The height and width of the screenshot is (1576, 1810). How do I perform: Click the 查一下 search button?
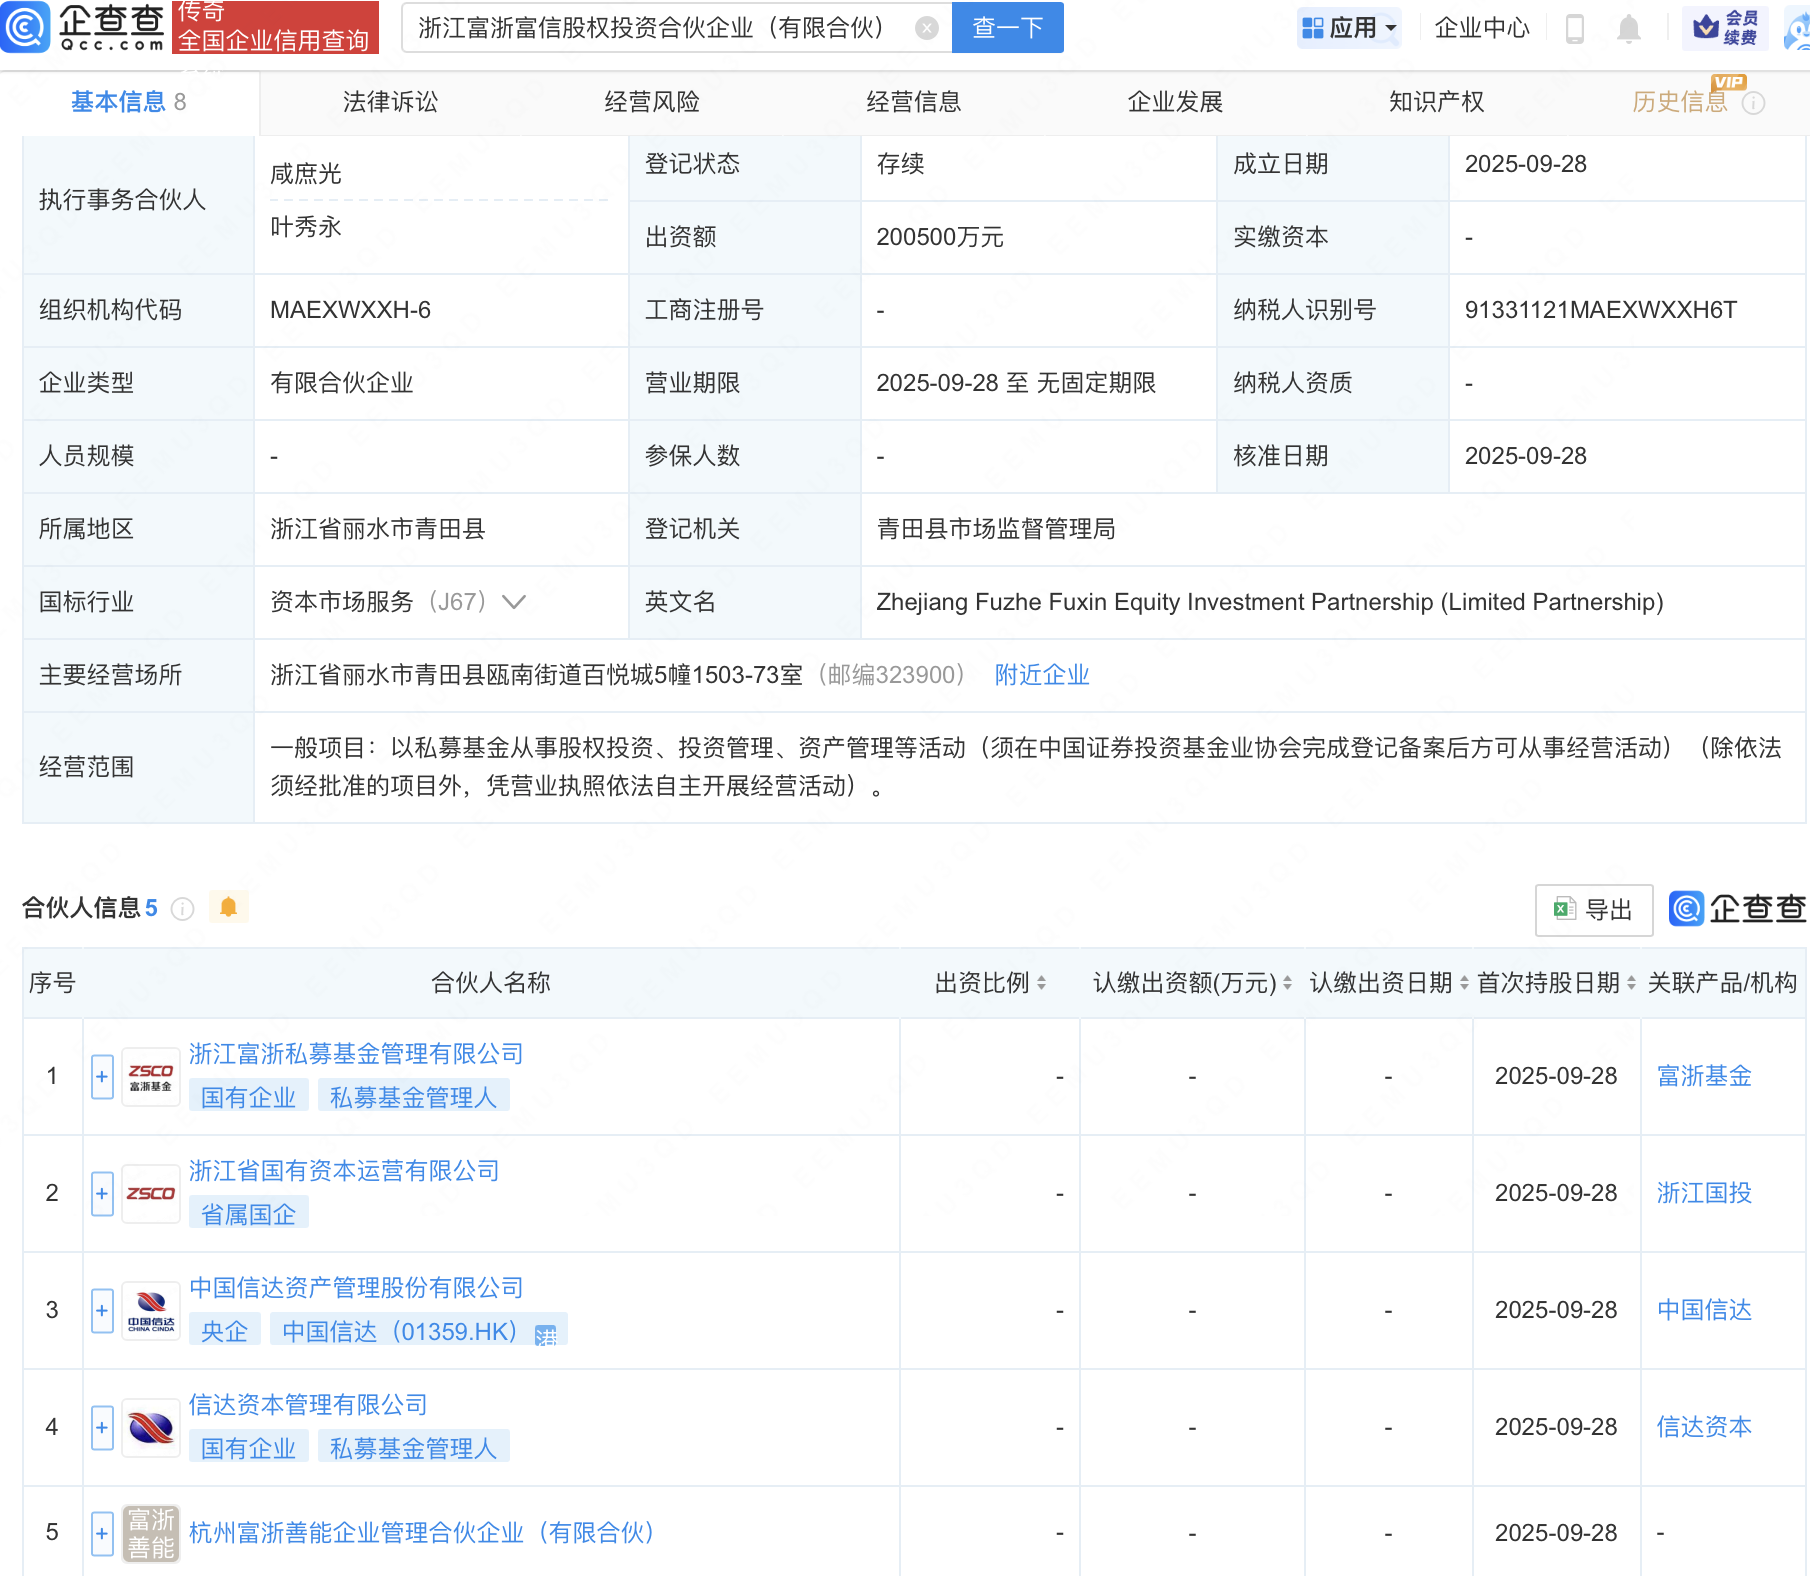tap(1007, 28)
